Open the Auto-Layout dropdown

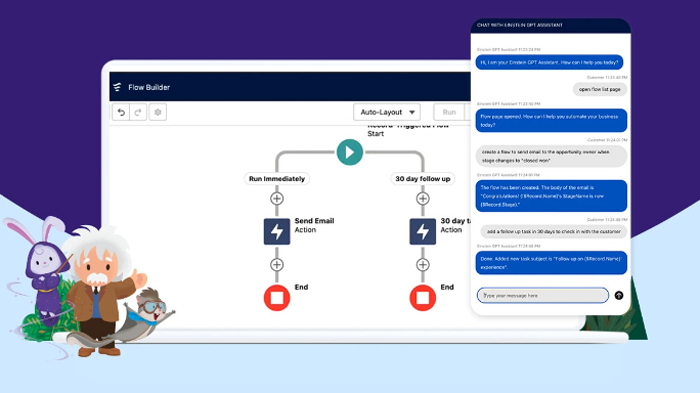tap(387, 112)
